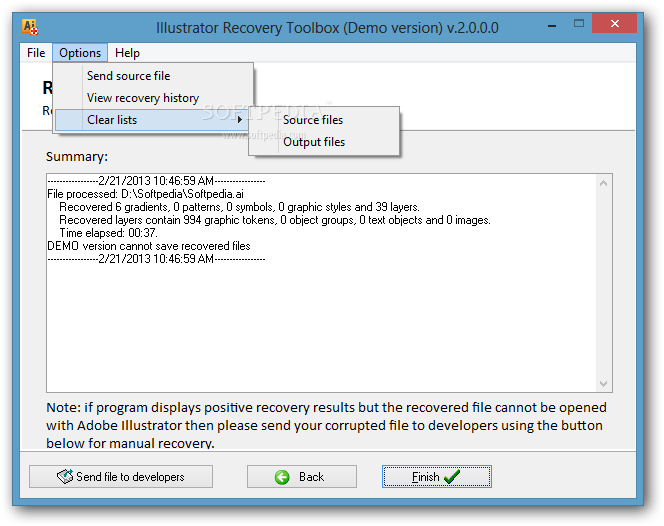Maximize the Illustrator Recovery Toolbox window
Image resolution: width=664 pixels, height=526 pixels.
point(578,24)
